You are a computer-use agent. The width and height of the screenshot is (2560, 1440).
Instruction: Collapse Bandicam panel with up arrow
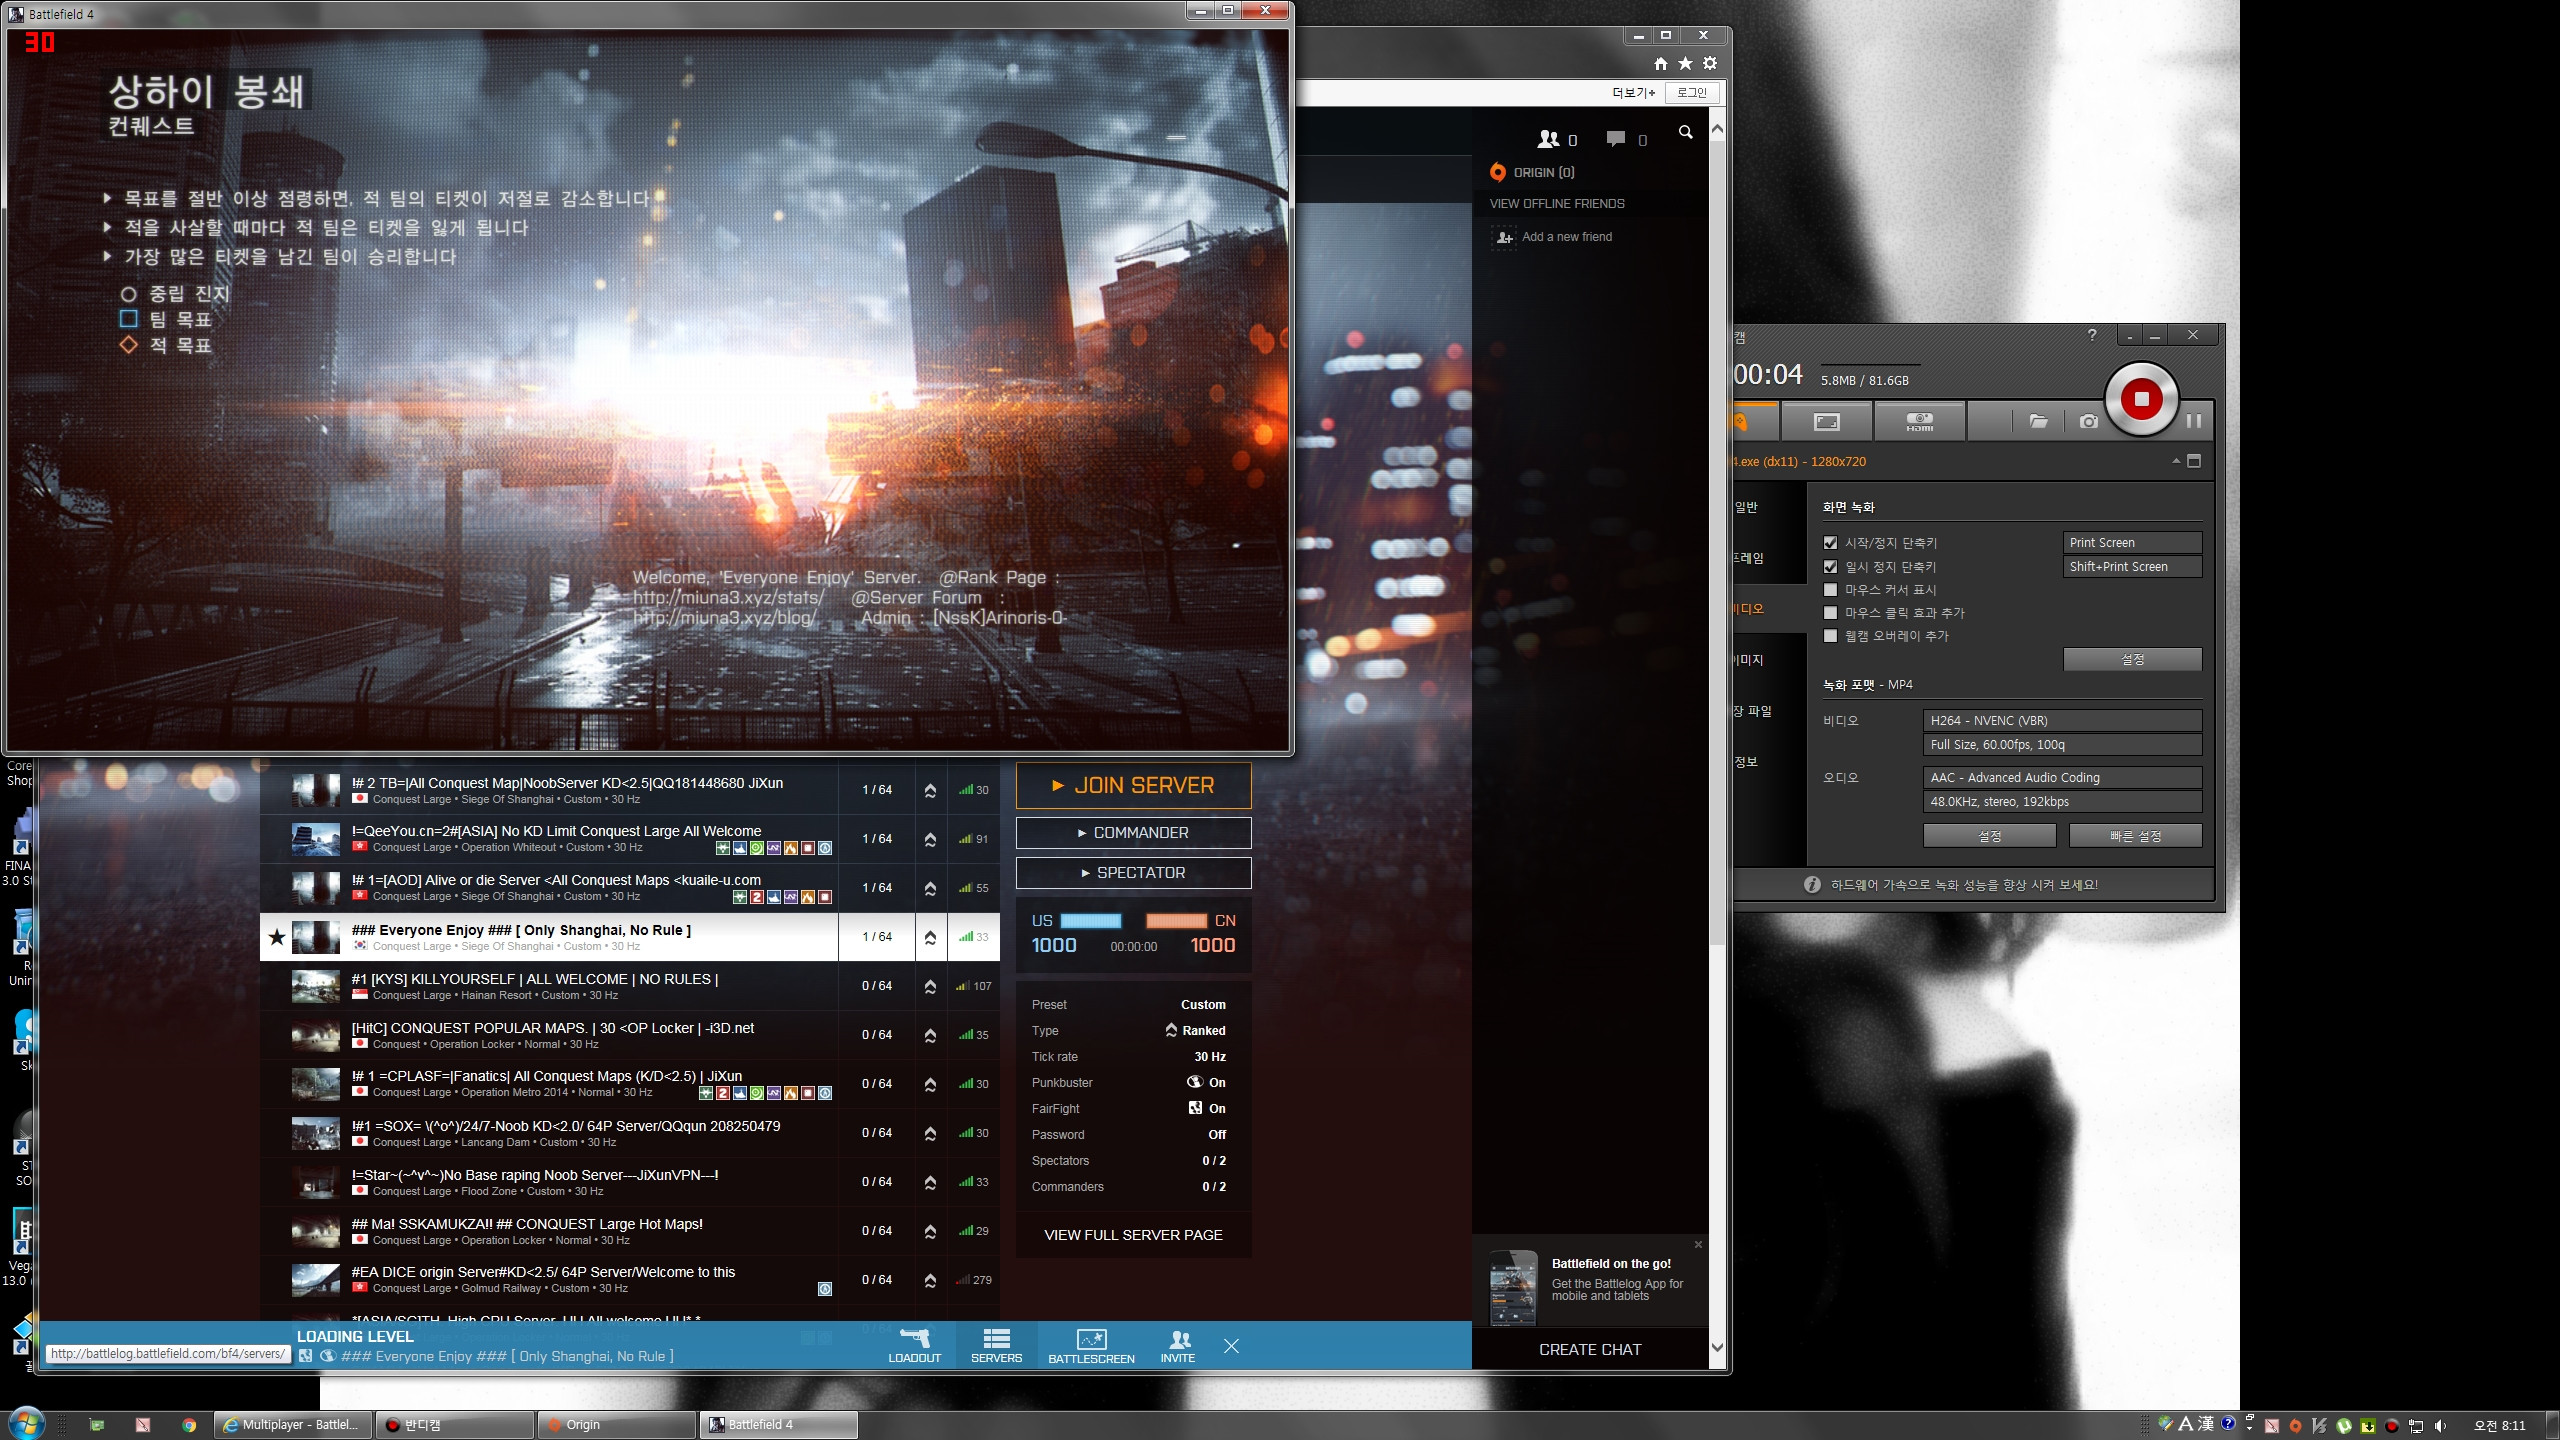2176,461
